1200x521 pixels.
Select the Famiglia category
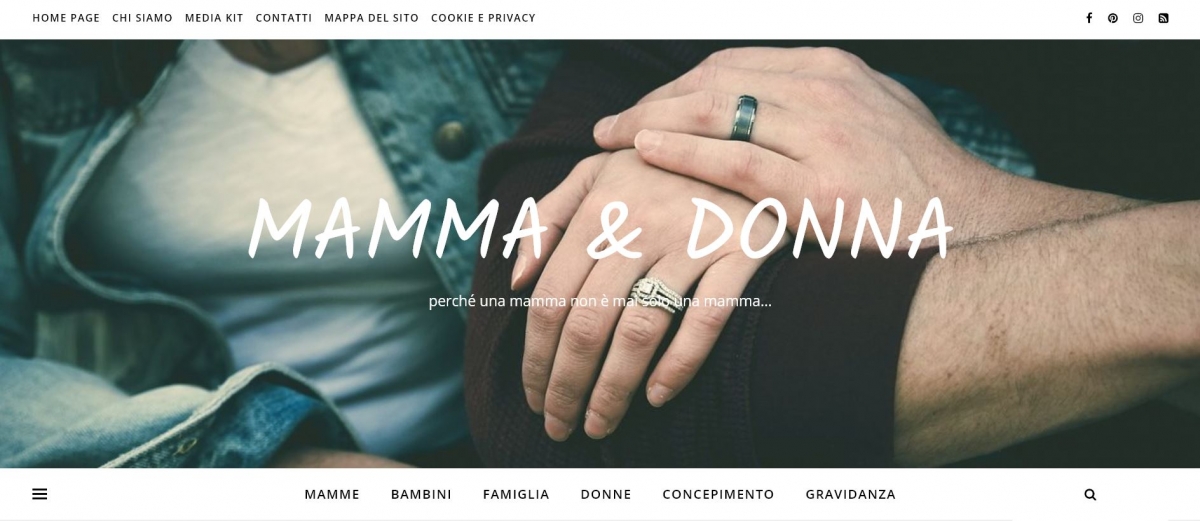tap(516, 494)
